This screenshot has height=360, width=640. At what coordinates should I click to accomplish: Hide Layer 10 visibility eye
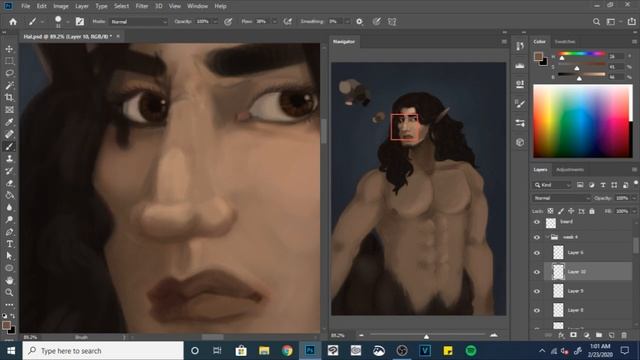tap(537, 272)
